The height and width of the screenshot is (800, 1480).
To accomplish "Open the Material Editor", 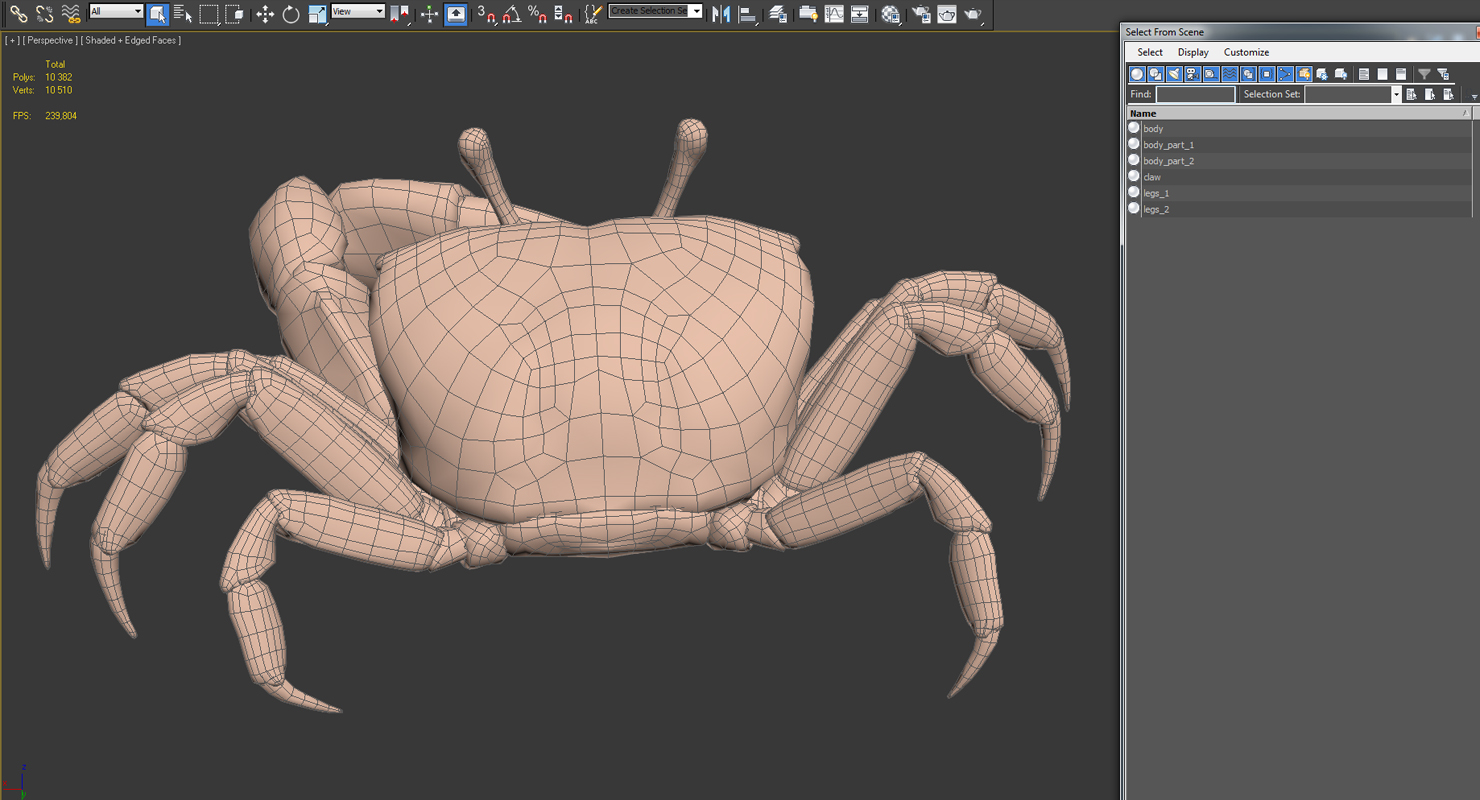I will point(890,14).
